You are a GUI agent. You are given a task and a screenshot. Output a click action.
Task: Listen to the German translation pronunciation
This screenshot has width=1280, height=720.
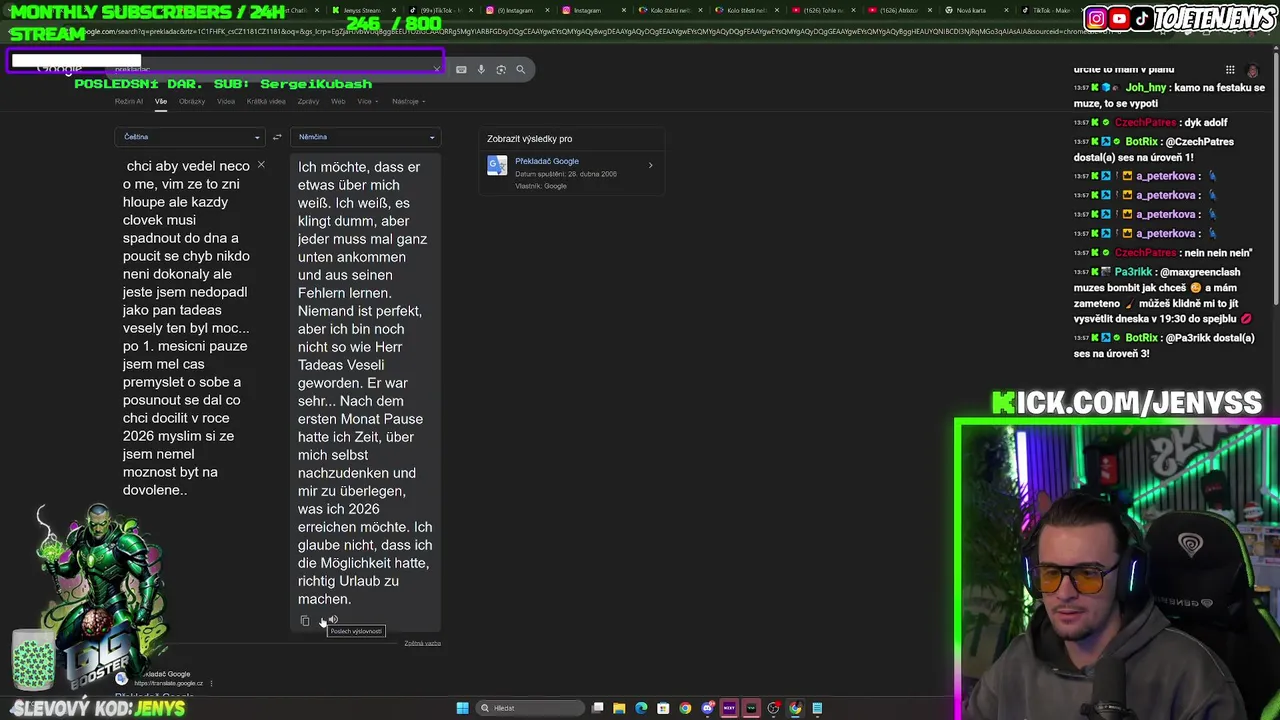click(x=333, y=620)
